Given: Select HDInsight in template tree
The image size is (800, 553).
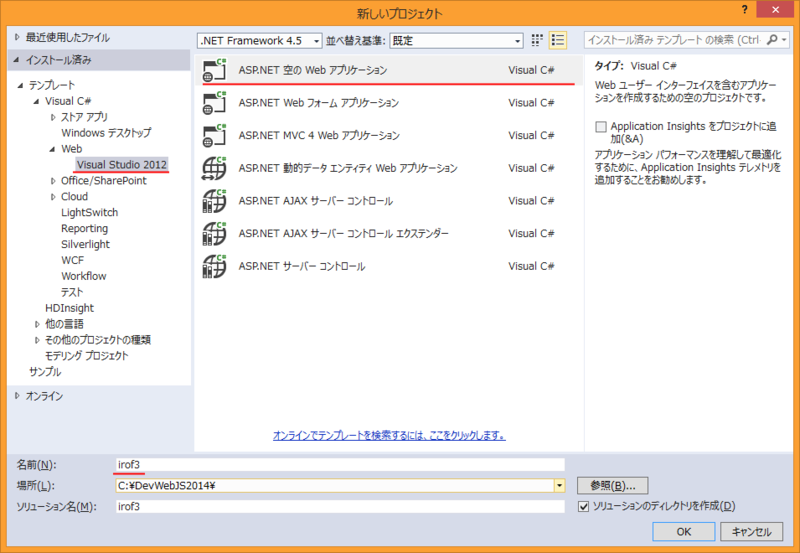Looking at the screenshot, I should [x=69, y=308].
